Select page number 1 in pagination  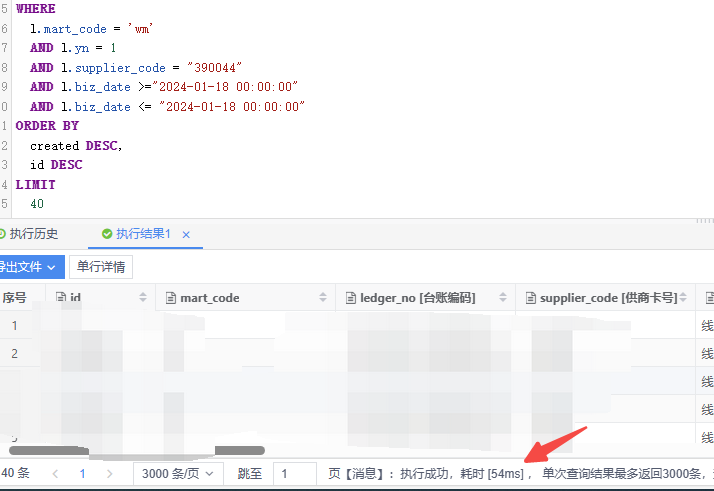[x=82, y=474]
